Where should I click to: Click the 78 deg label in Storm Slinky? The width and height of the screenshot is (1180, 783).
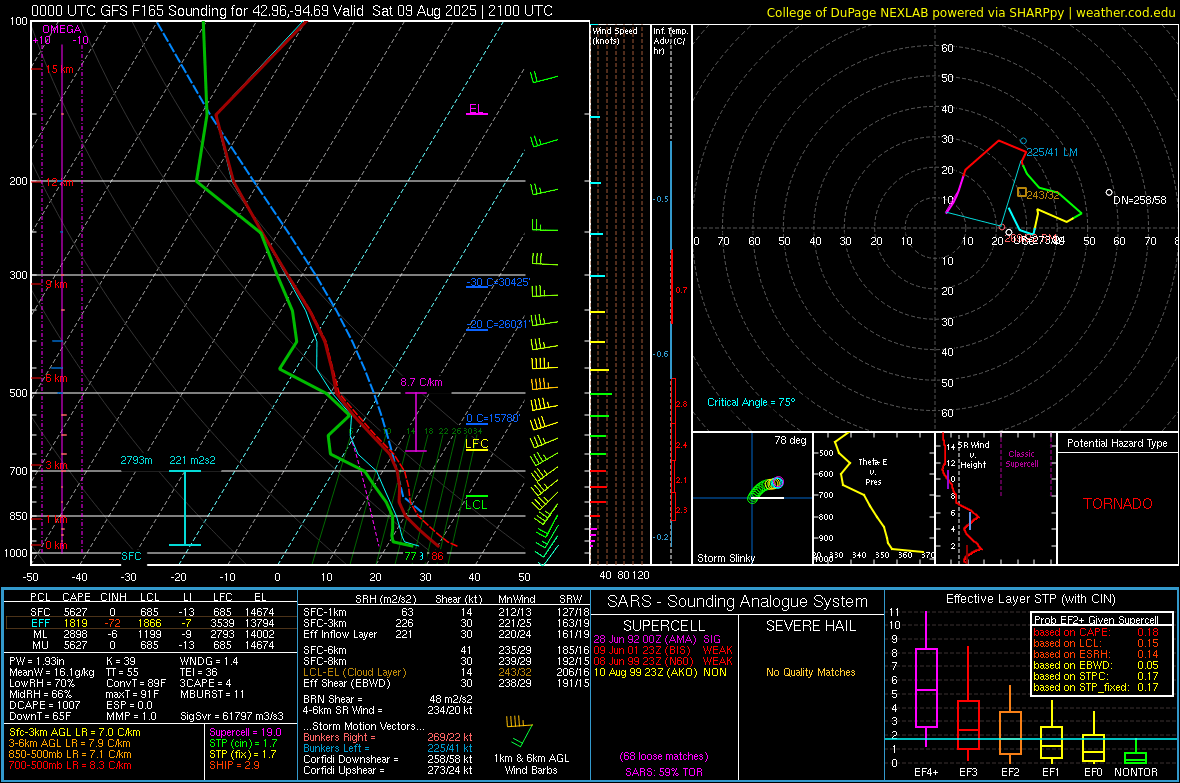pyautogui.click(x=790, y=440)
